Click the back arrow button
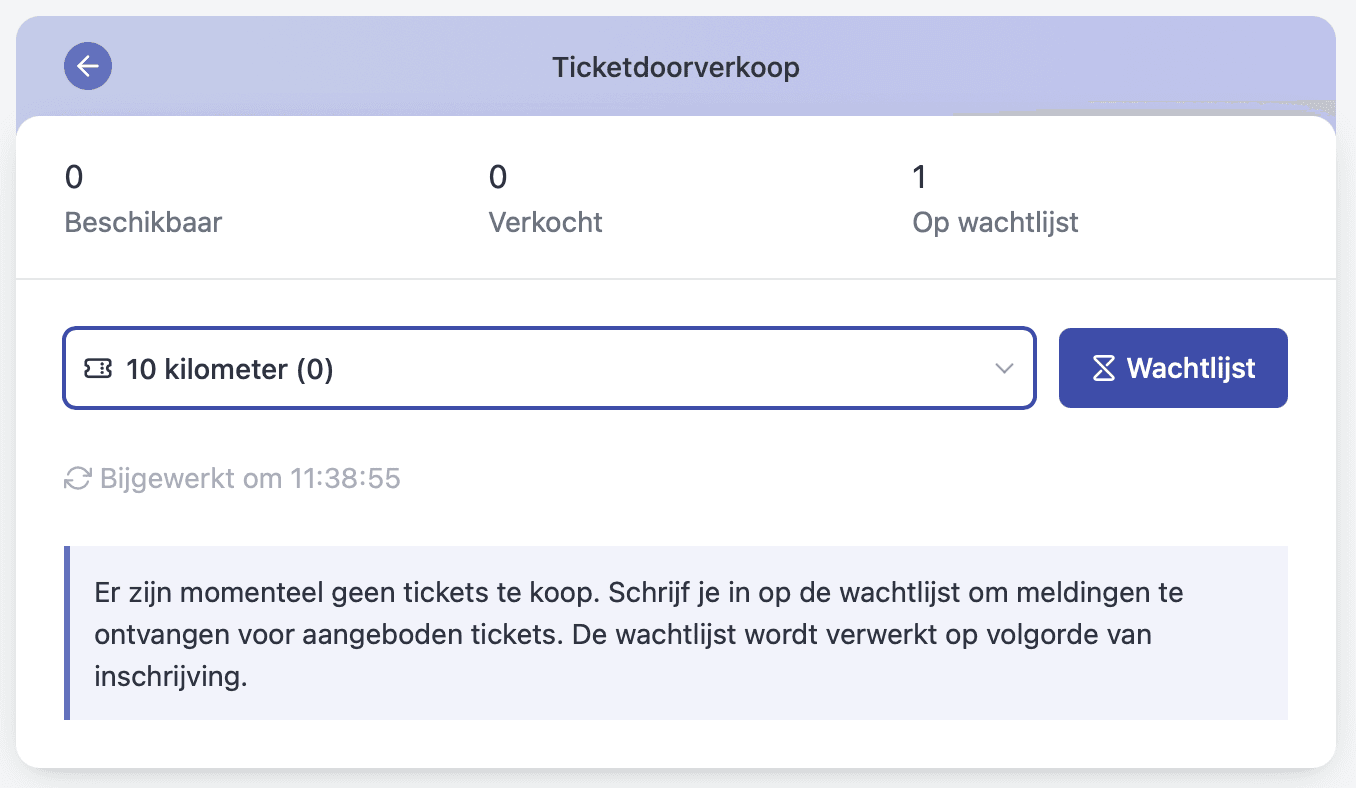Image resolution: width=1356 pixels, height=788 pixels. (88, 67)
